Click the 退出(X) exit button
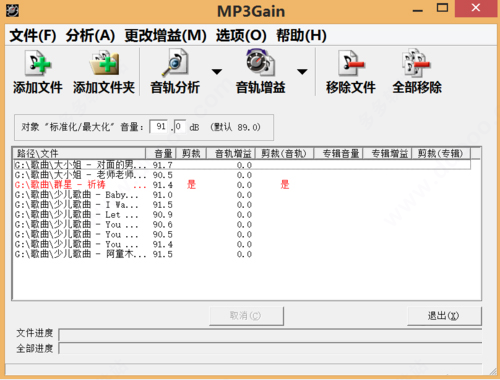 [444, 316]
